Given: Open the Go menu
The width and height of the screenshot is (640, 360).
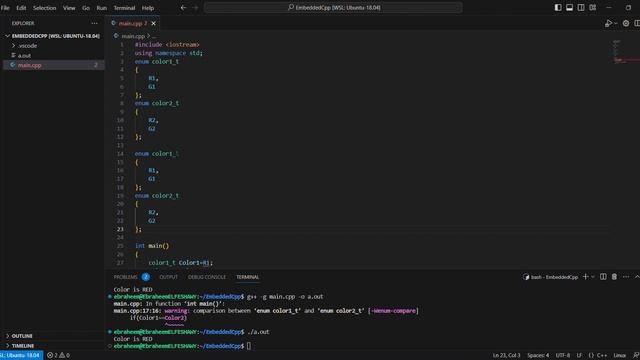Looking at the screenshot, I should coord(86,8).
